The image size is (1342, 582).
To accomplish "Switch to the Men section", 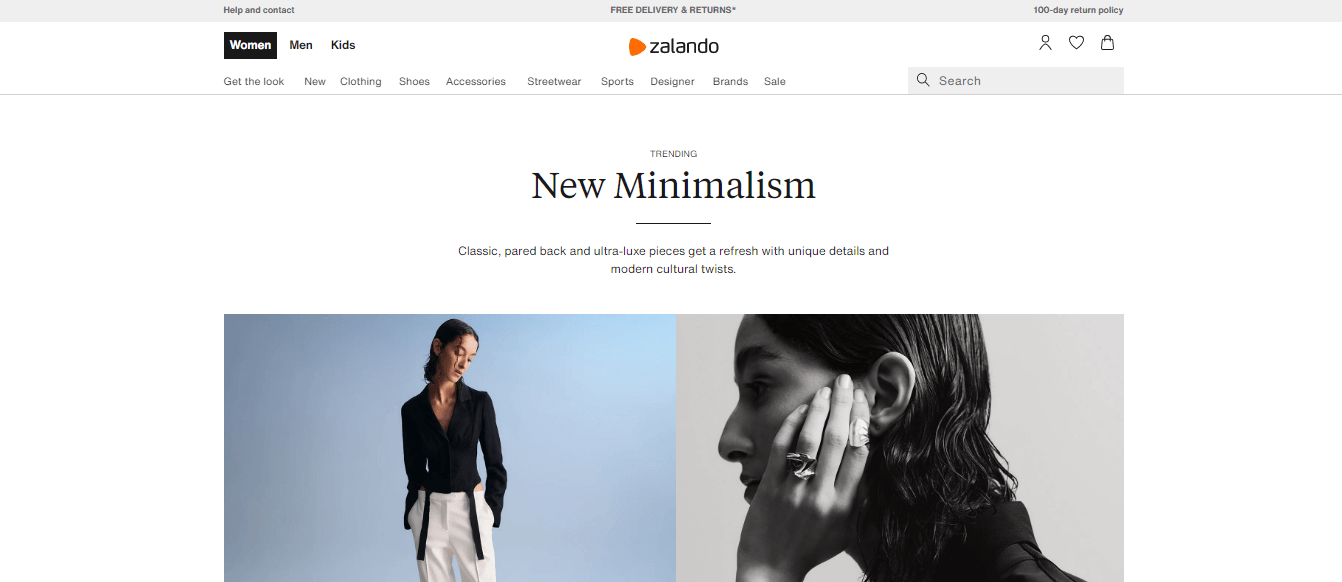I will point(301,45).
